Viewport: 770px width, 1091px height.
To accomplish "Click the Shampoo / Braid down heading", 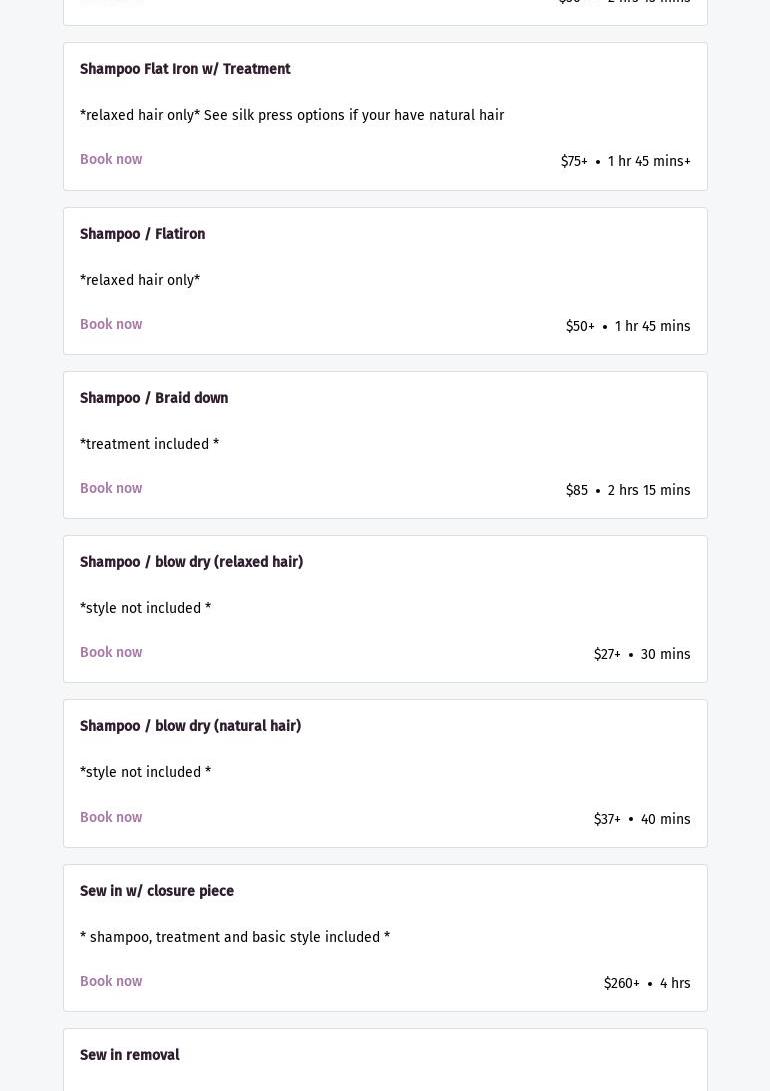I will tap(154, 399).
